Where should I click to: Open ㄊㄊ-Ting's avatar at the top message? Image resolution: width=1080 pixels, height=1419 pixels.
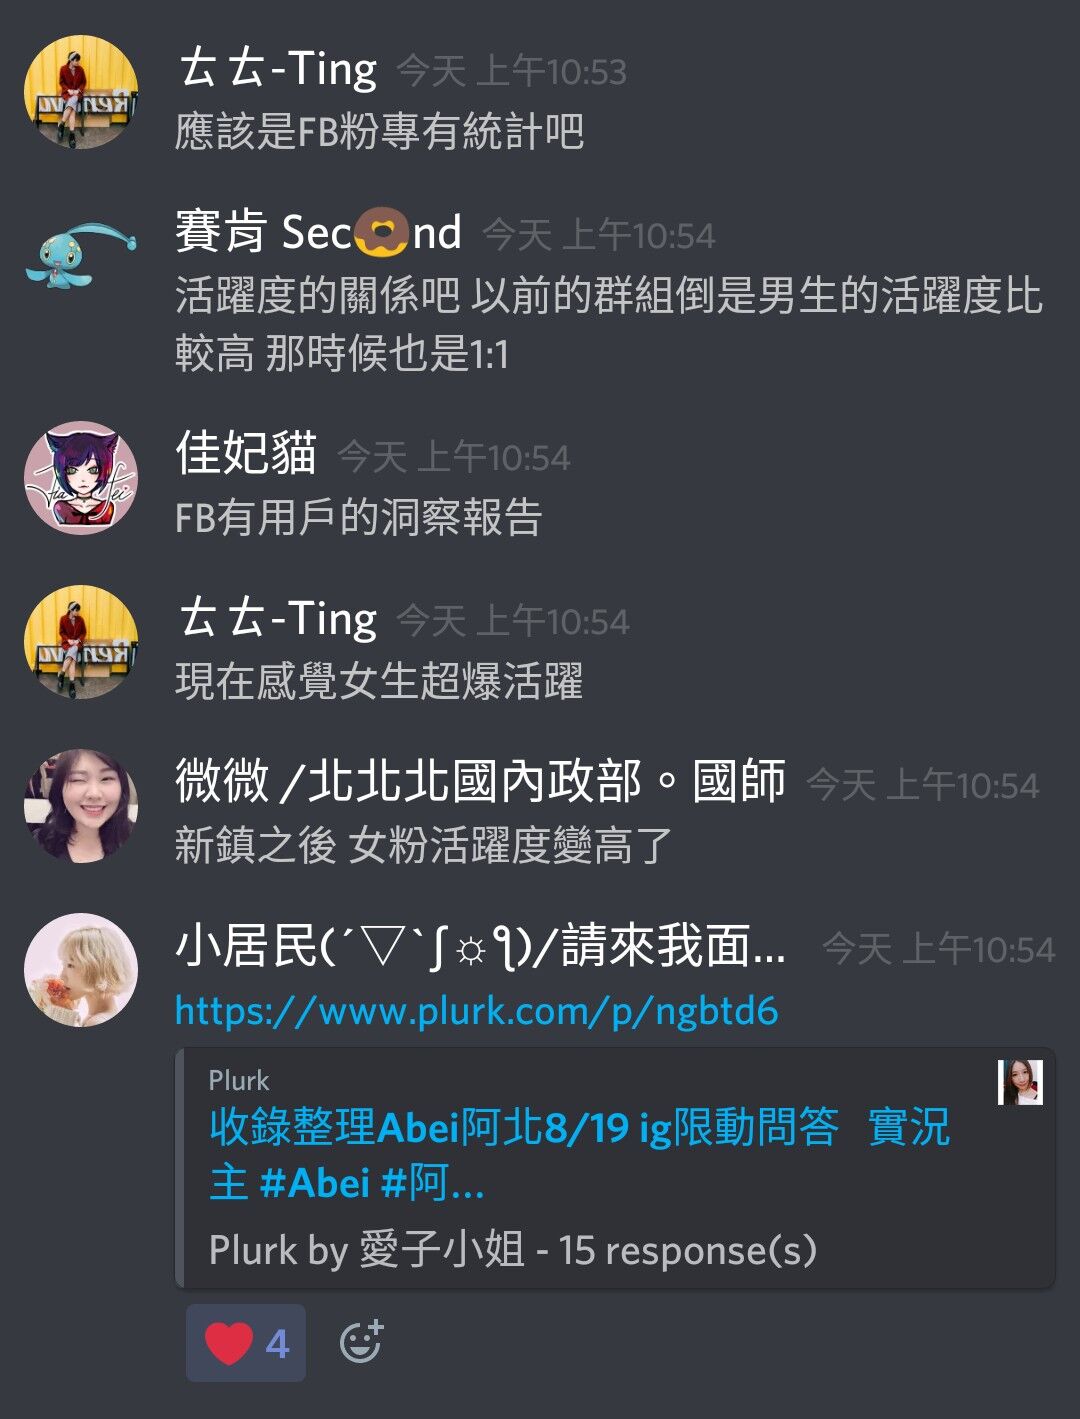click(x=81, y=92)
